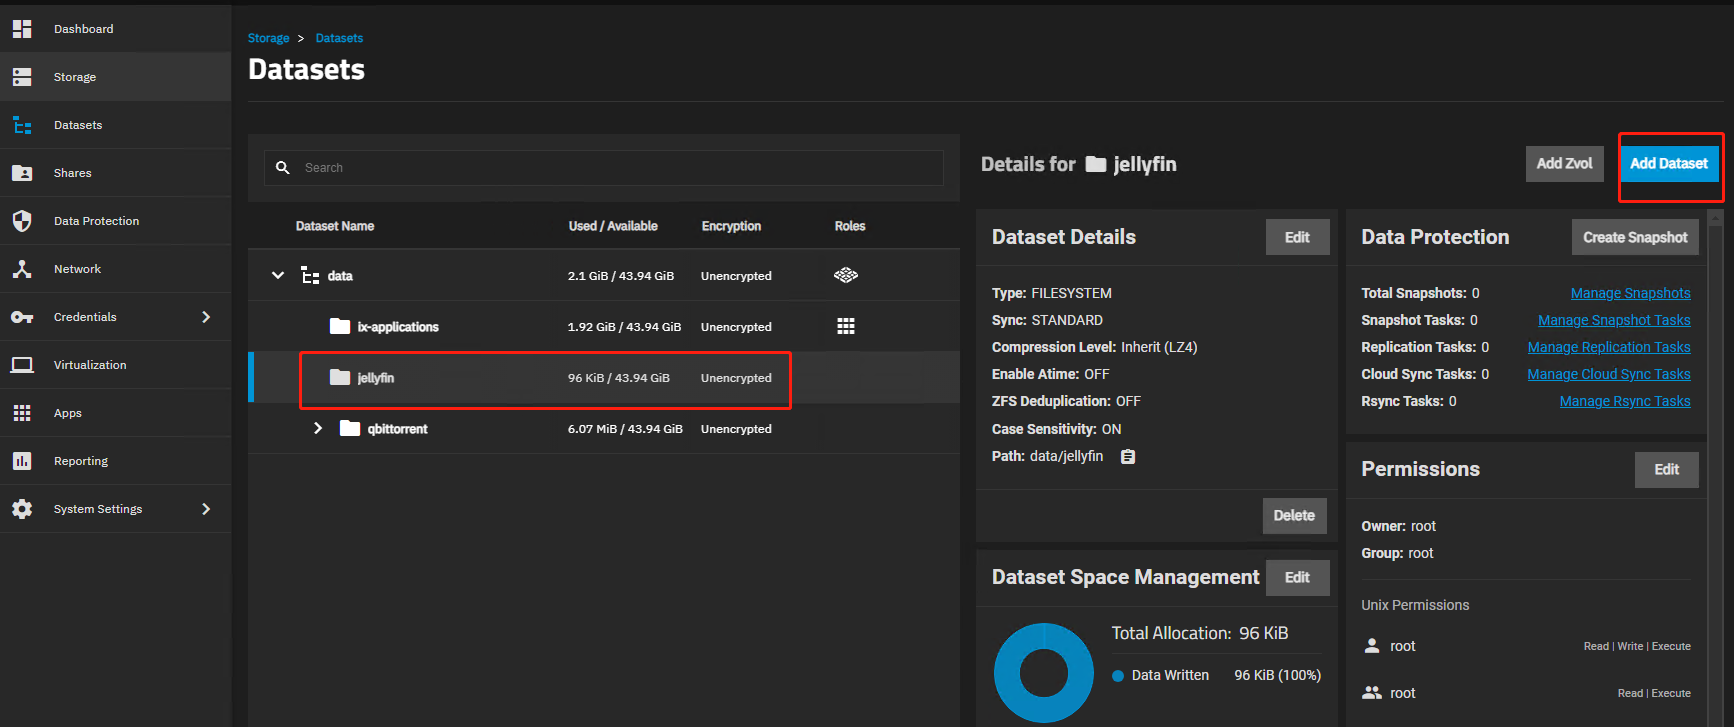Click the Add Dataset button
Viewport: 1734px width, 727px height.
click(1669, 164)
